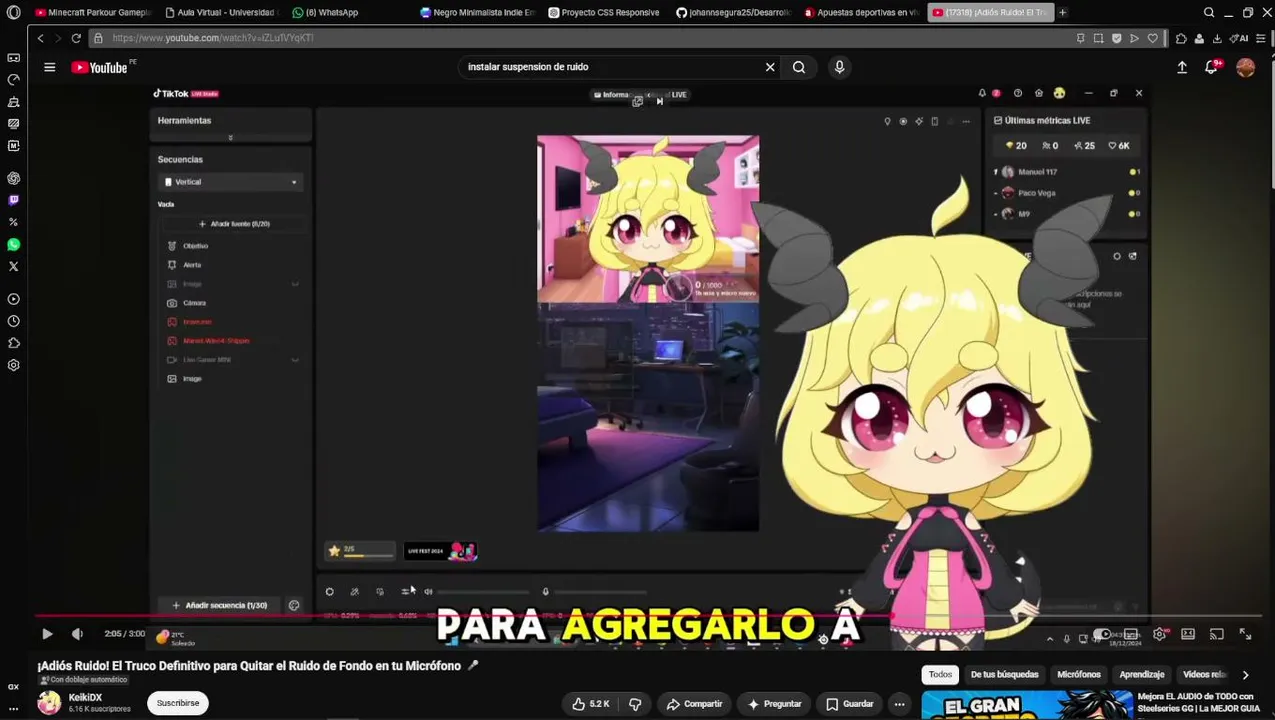Click the browser URL address bar
Image resolution: width=1275 pixels, height=720 pixels.
point(580,38)
